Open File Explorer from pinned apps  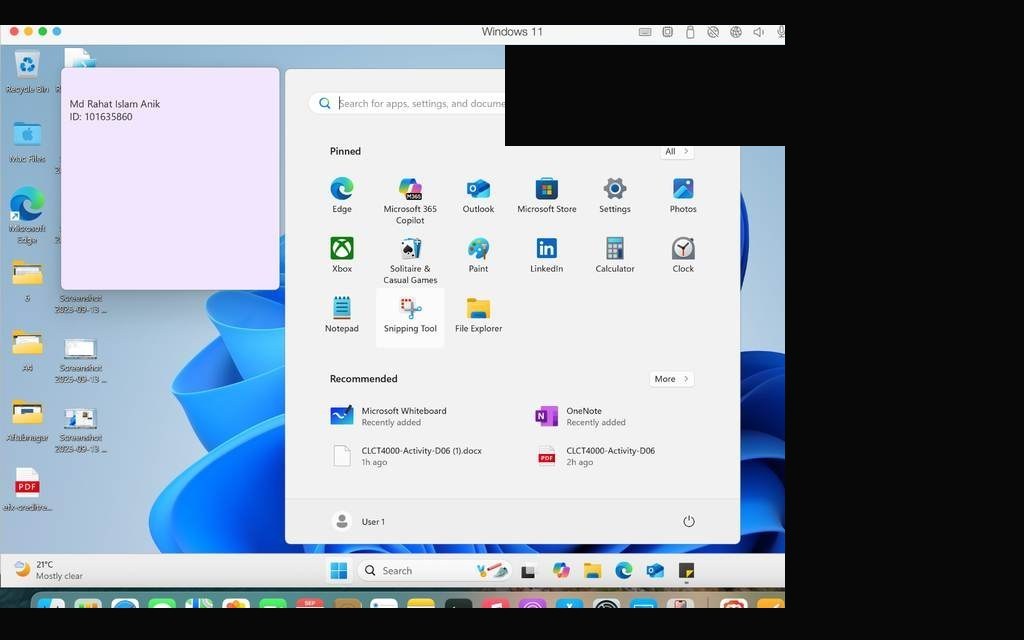[478, 315]
